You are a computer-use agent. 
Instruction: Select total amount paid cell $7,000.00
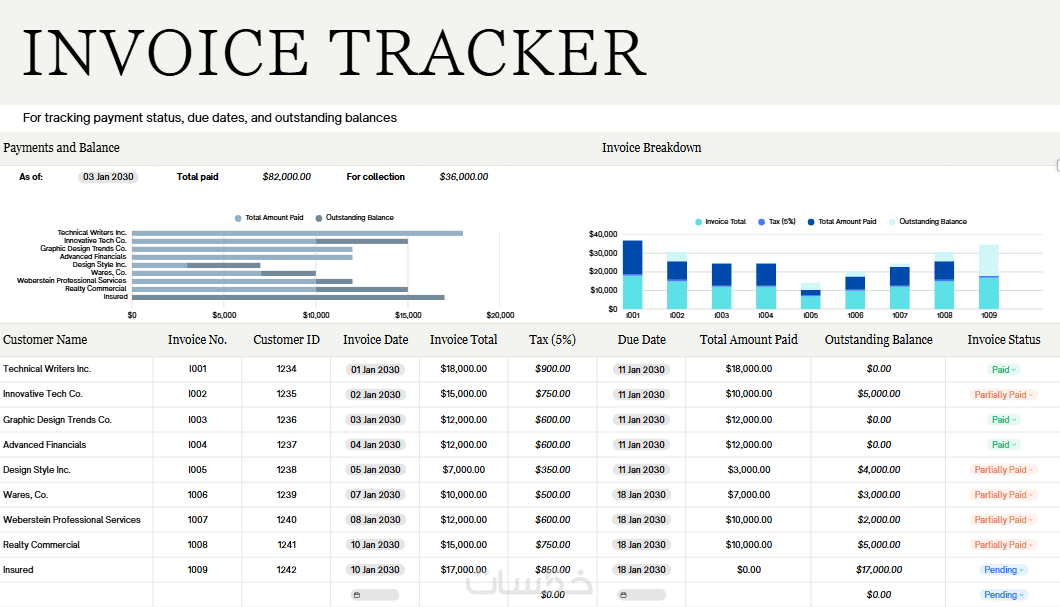pyautogui.click(x=749, y=495)
